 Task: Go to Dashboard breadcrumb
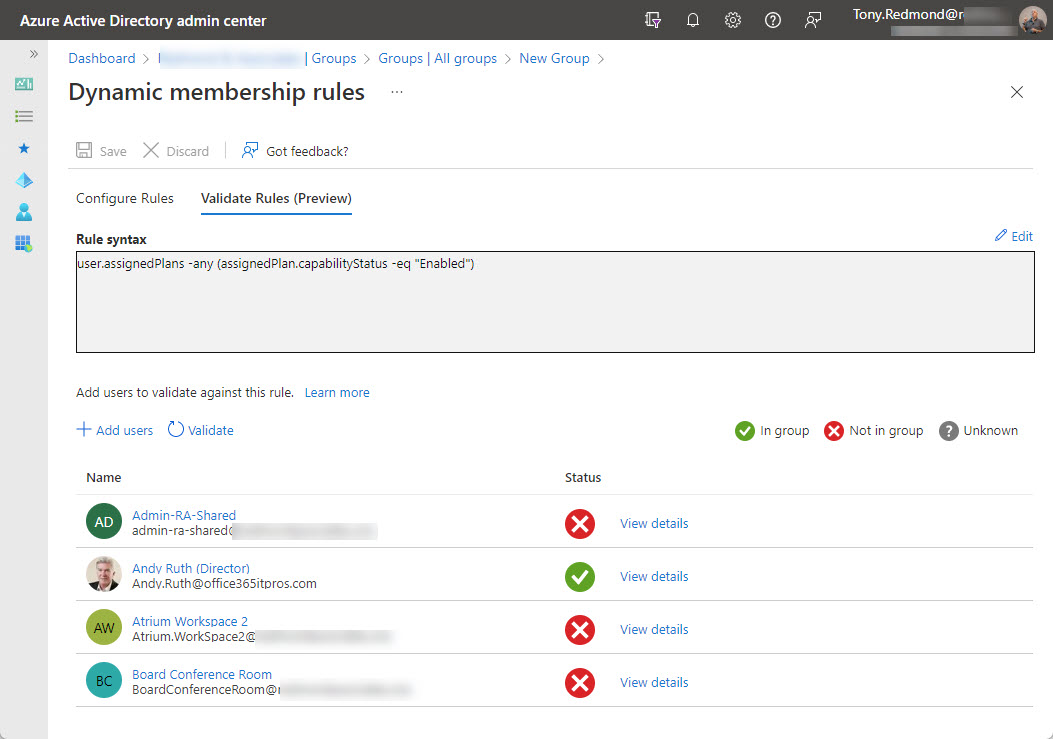pyautogui.click(x=102, y=58)
